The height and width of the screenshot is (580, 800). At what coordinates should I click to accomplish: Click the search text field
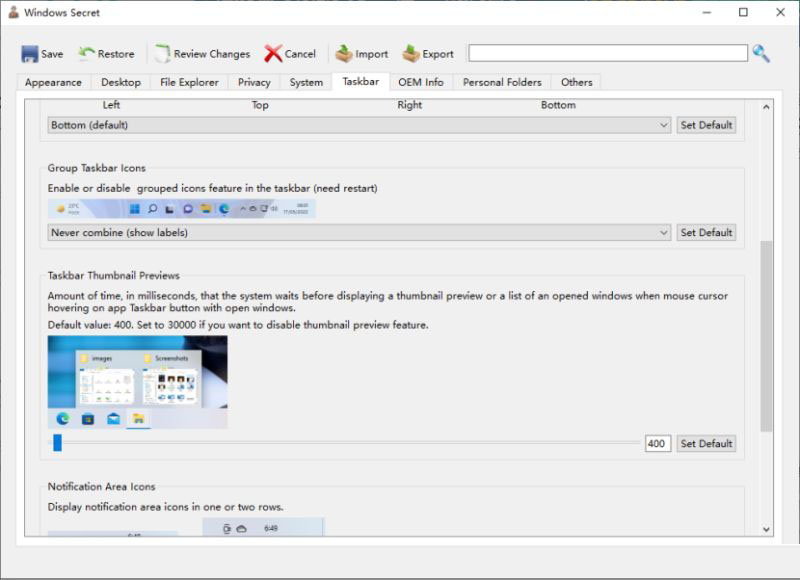[x=608, y=53]
